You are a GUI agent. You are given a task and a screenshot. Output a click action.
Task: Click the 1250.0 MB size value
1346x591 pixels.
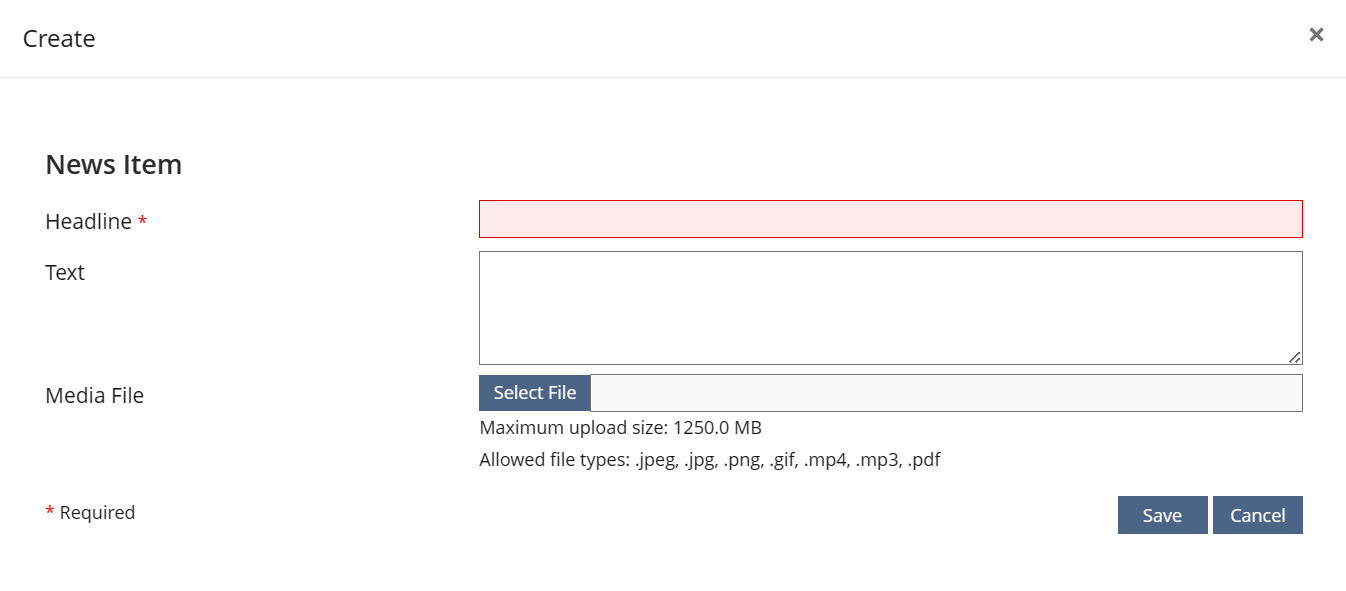click(x=717, y=428)
